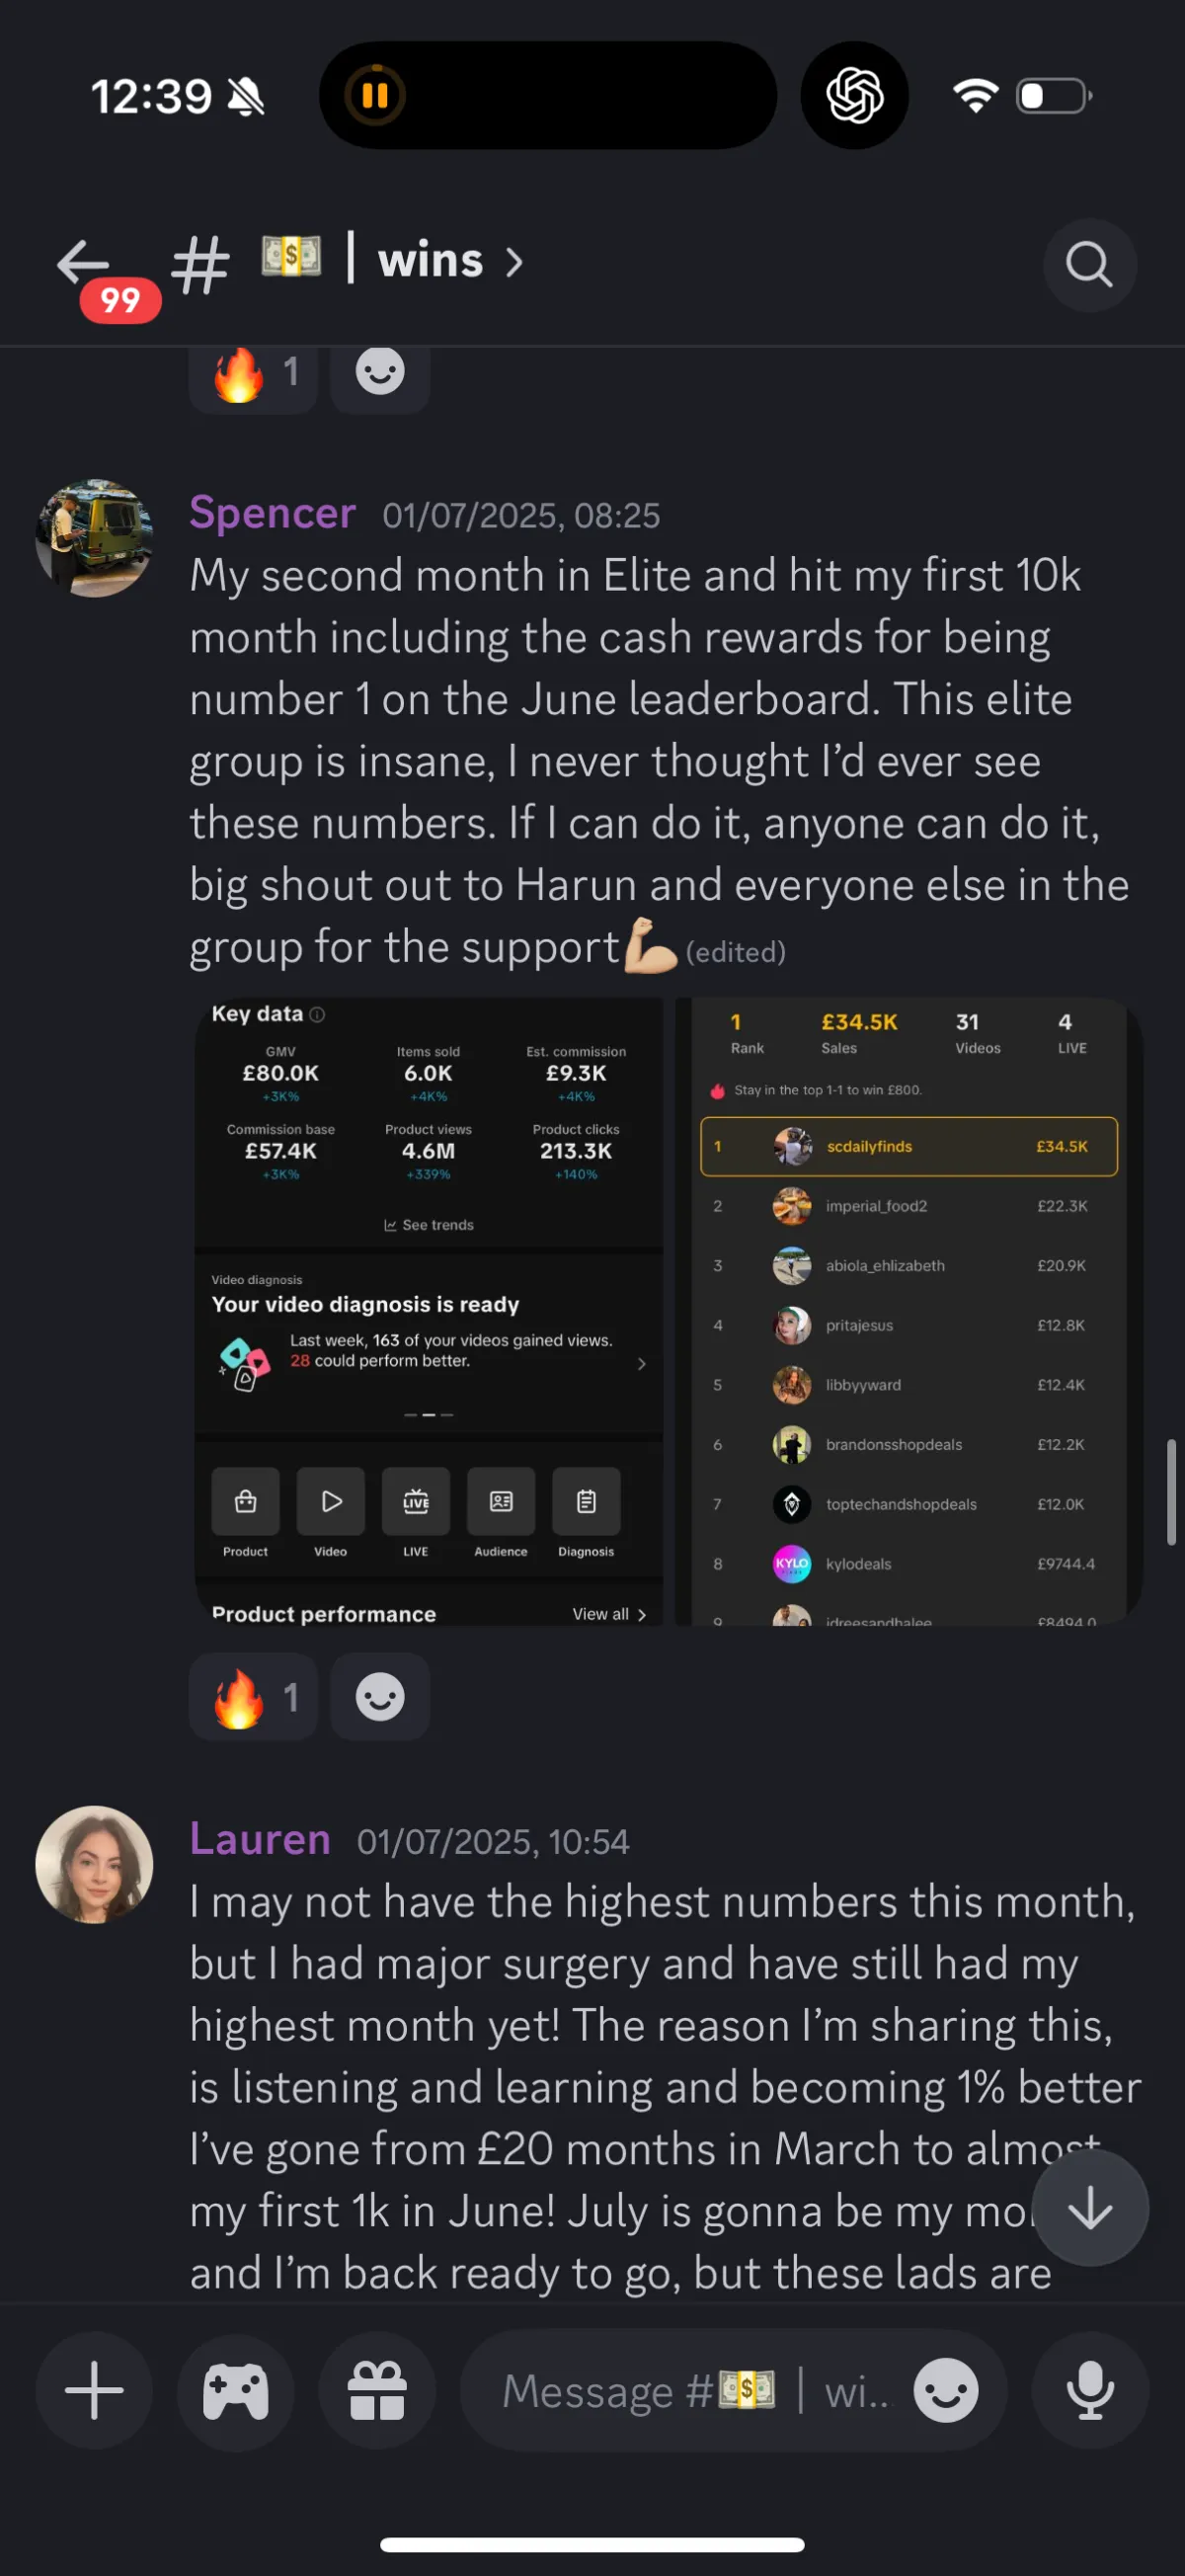This screenshot has width=1185, height=2576.
Task: Open the Key data dashboard screenshot
Action: tap(429, 1311)
